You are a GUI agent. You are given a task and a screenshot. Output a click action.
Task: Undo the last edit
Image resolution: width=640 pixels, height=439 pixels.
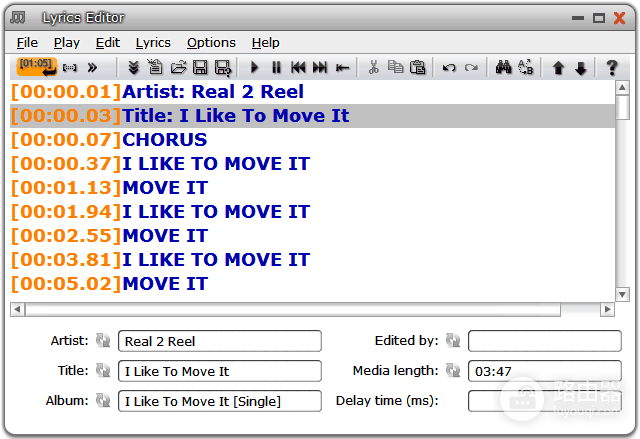(x=449, y=67)
